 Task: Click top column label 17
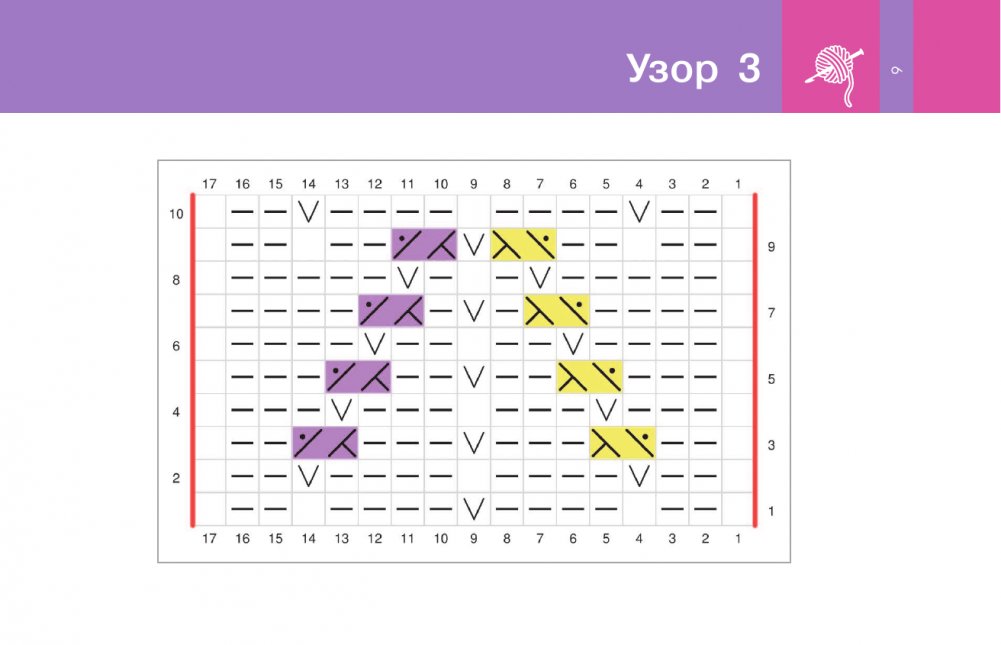point(209,184)
